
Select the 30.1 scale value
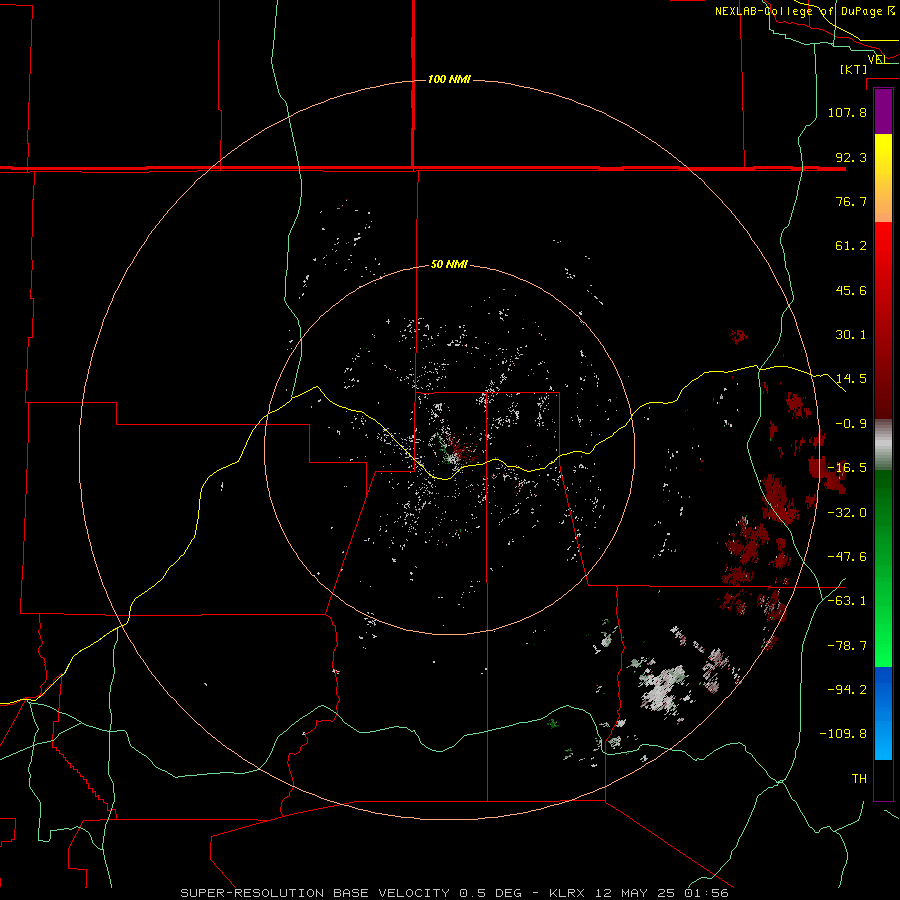tap(851, 335)
